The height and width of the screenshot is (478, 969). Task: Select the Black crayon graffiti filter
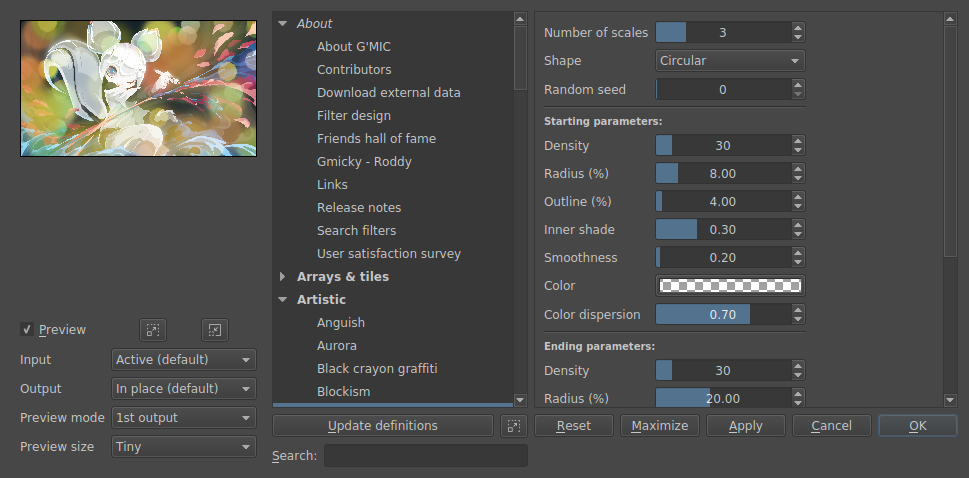click(377, 369)
